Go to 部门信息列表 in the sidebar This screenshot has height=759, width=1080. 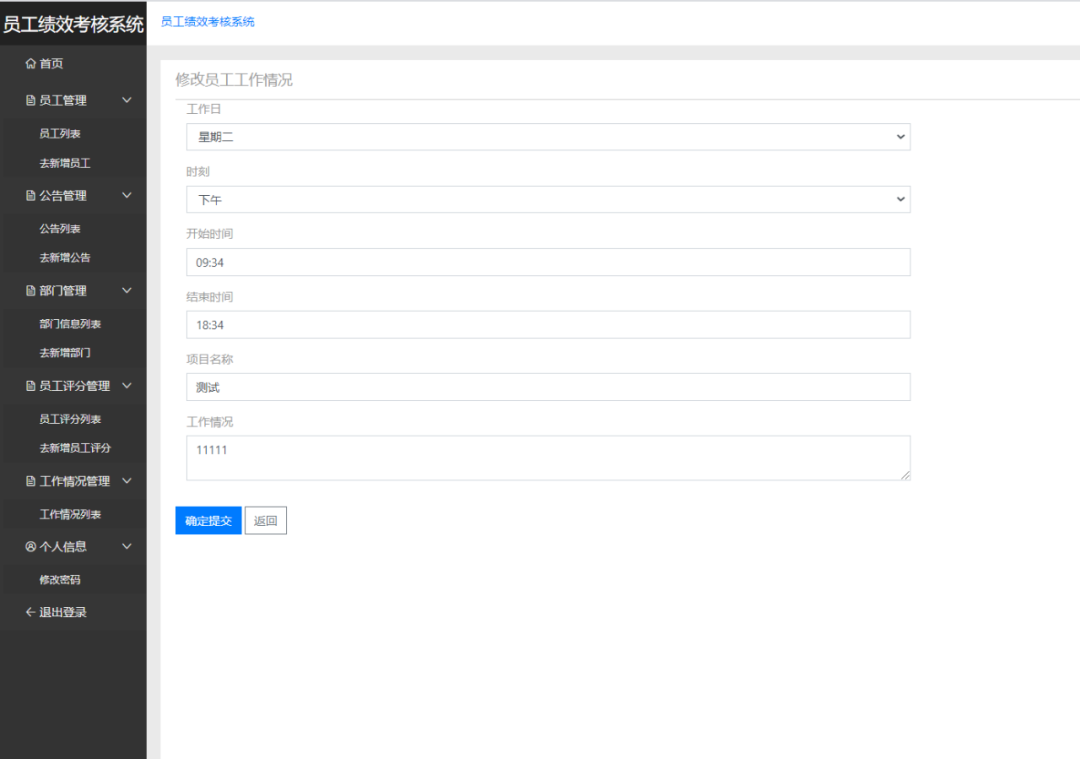(x=70, y=324)
